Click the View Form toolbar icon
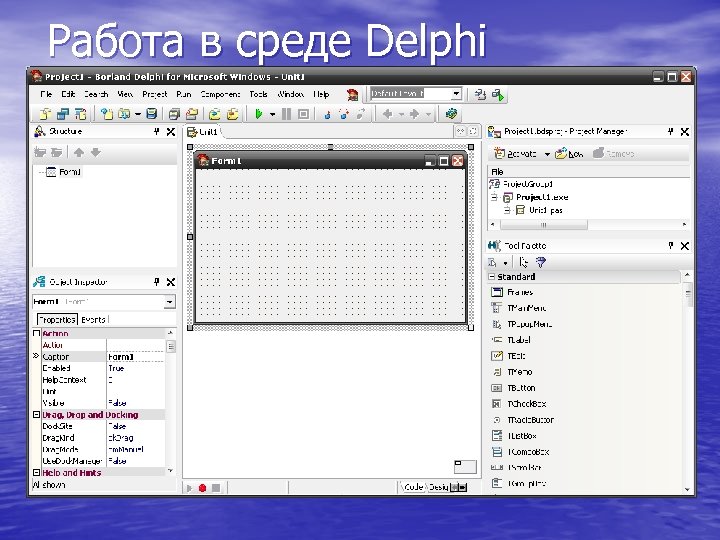The image size is (720, 540). [x=62, y=113]
